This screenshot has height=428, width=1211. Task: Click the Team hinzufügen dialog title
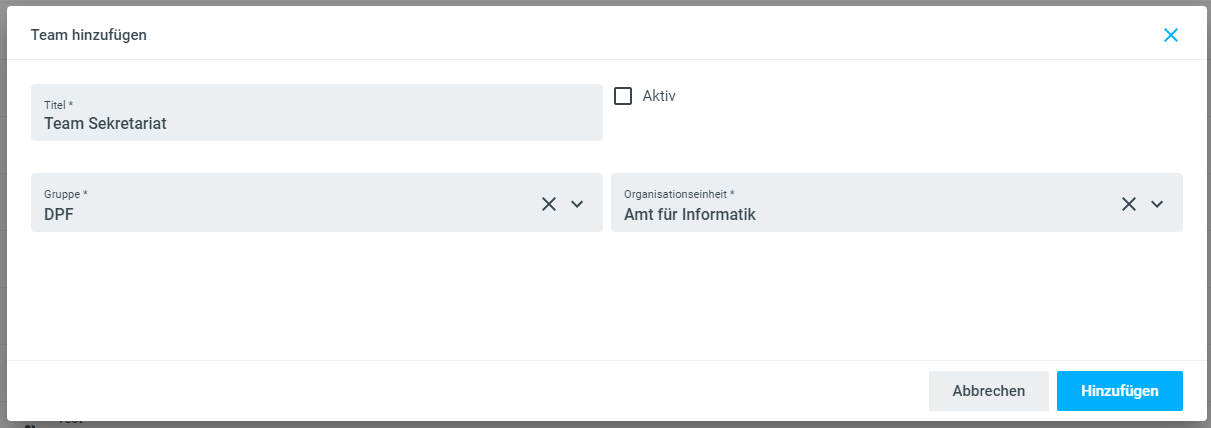(x=89, y=35)
